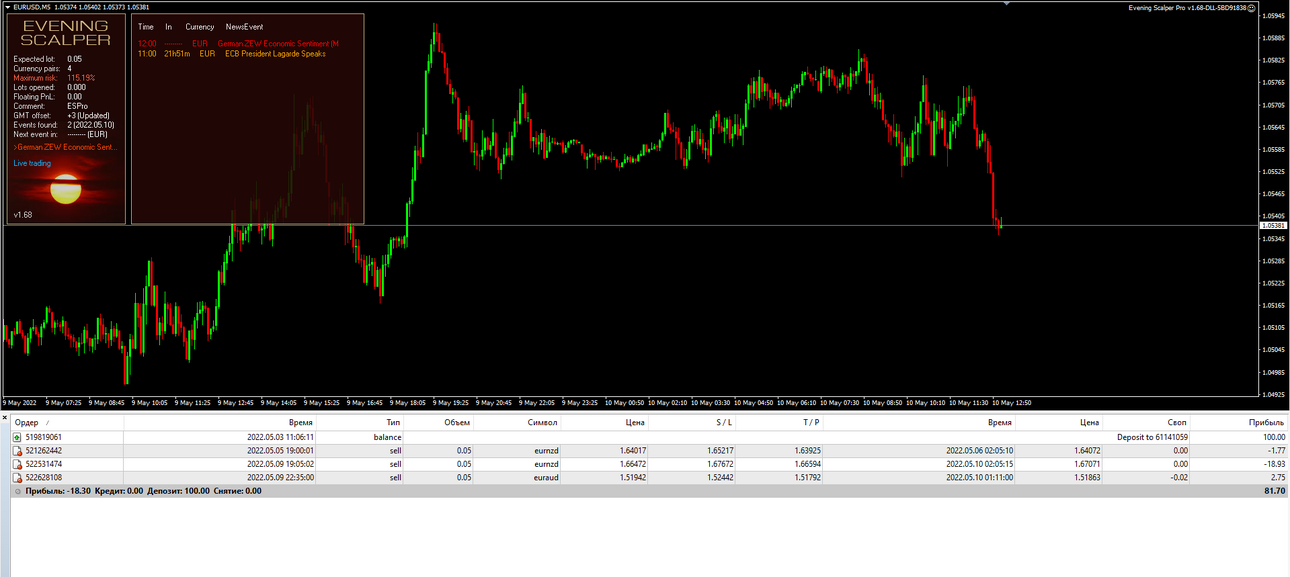1290x577 pixels.
Task: Click the >German ZEW Economic Sent... line
Action: (x=65, y=147)
